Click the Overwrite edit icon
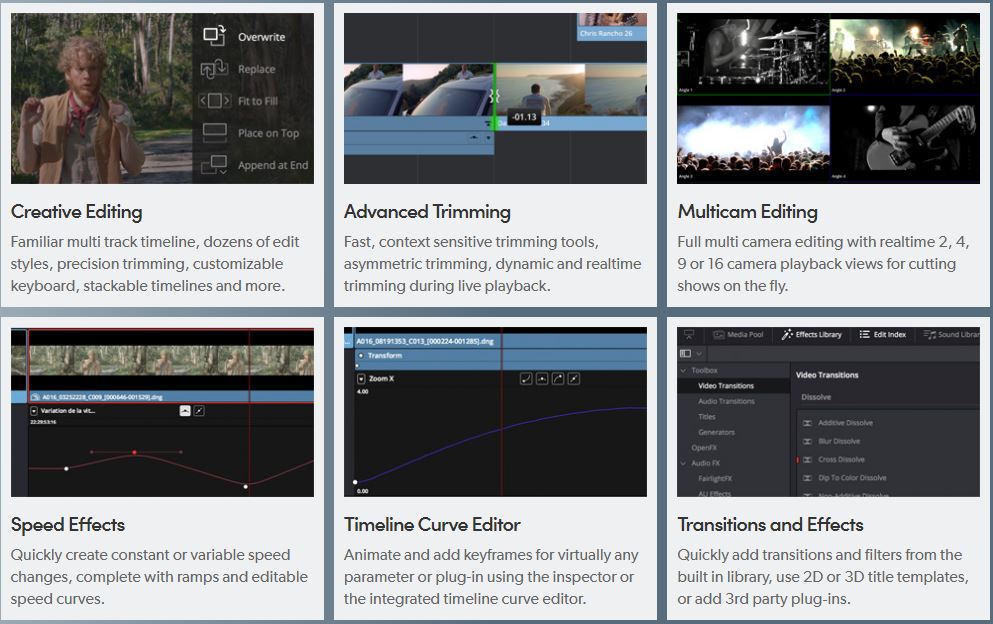993x624 pixels. [x=214, y=35]
